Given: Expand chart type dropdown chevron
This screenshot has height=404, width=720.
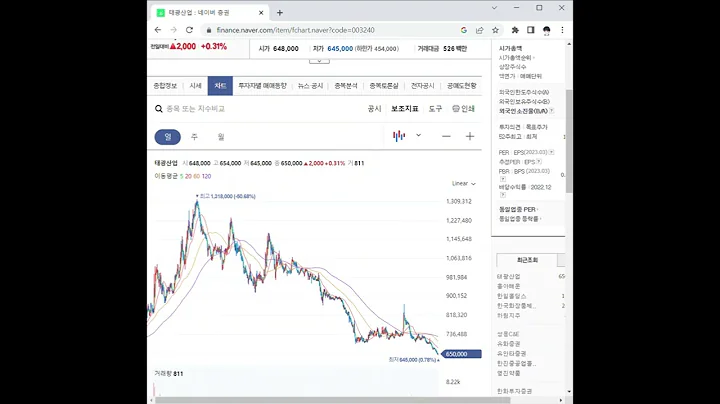Looking at the screenshot, I should click(418, 135).
